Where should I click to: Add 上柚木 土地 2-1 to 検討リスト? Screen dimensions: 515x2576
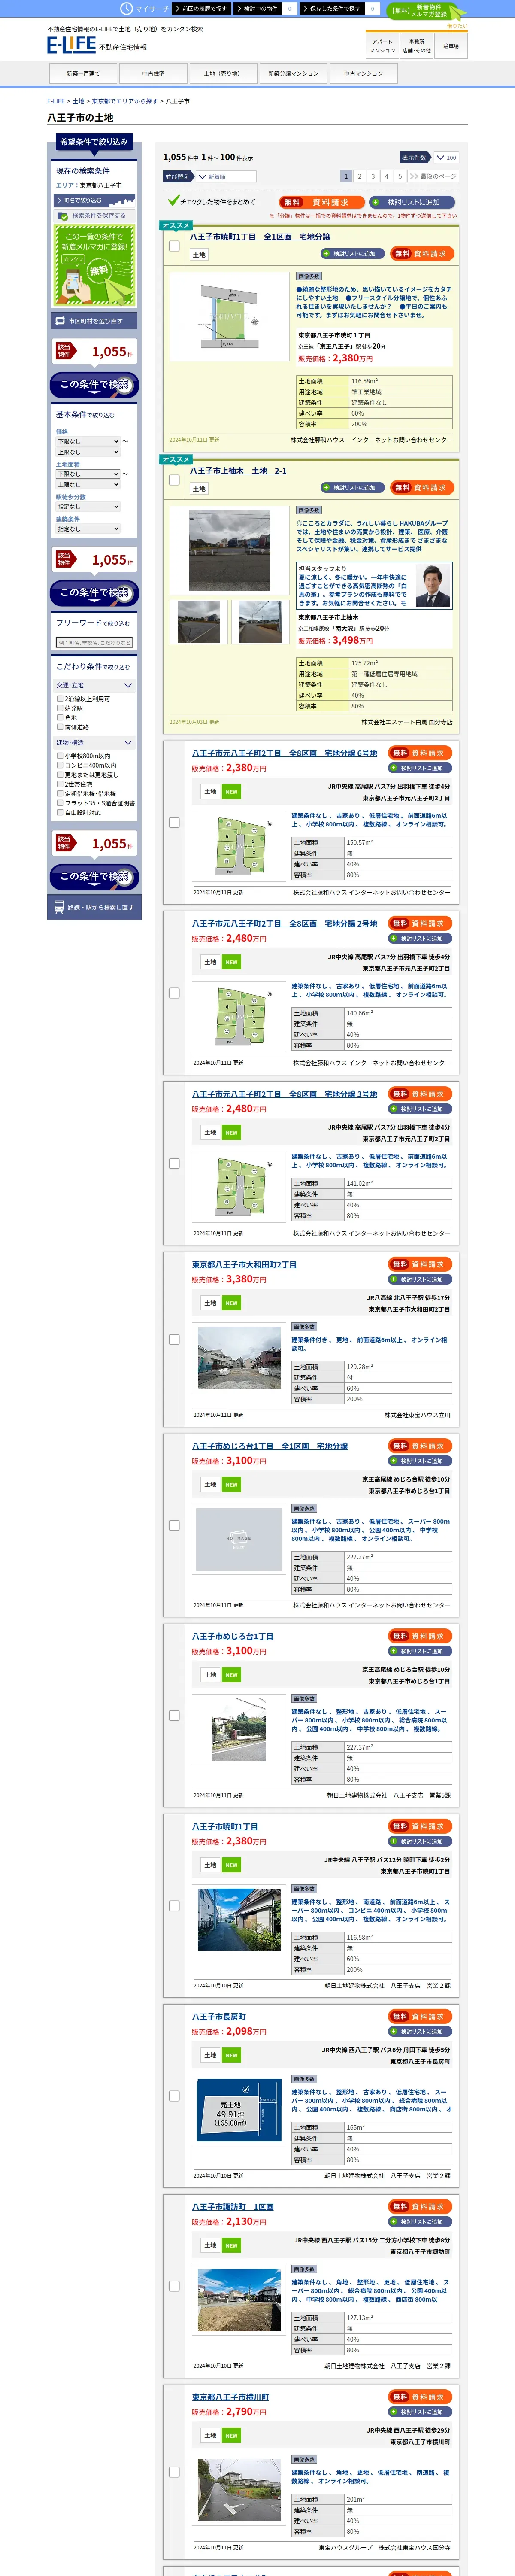[x=353, y=488]
